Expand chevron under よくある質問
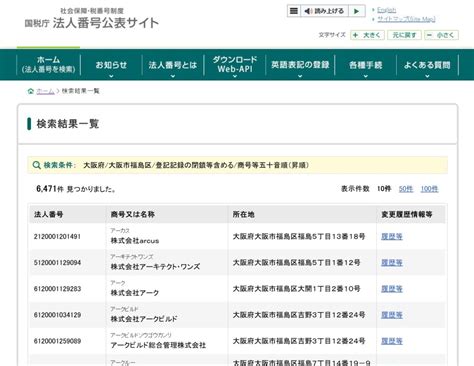474x366 pixels. [x=427, y=76]
